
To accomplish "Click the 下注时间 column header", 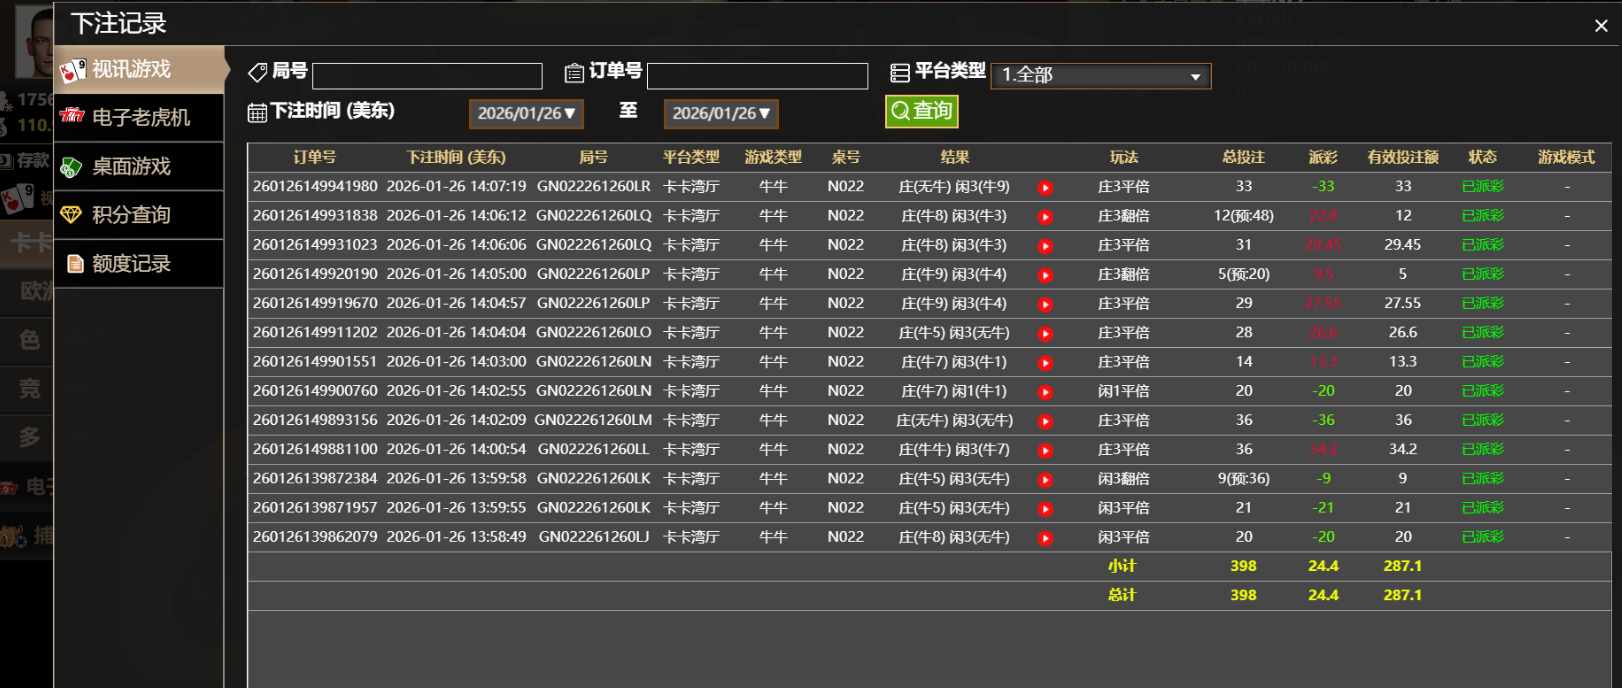I will [x=456, y=158].
